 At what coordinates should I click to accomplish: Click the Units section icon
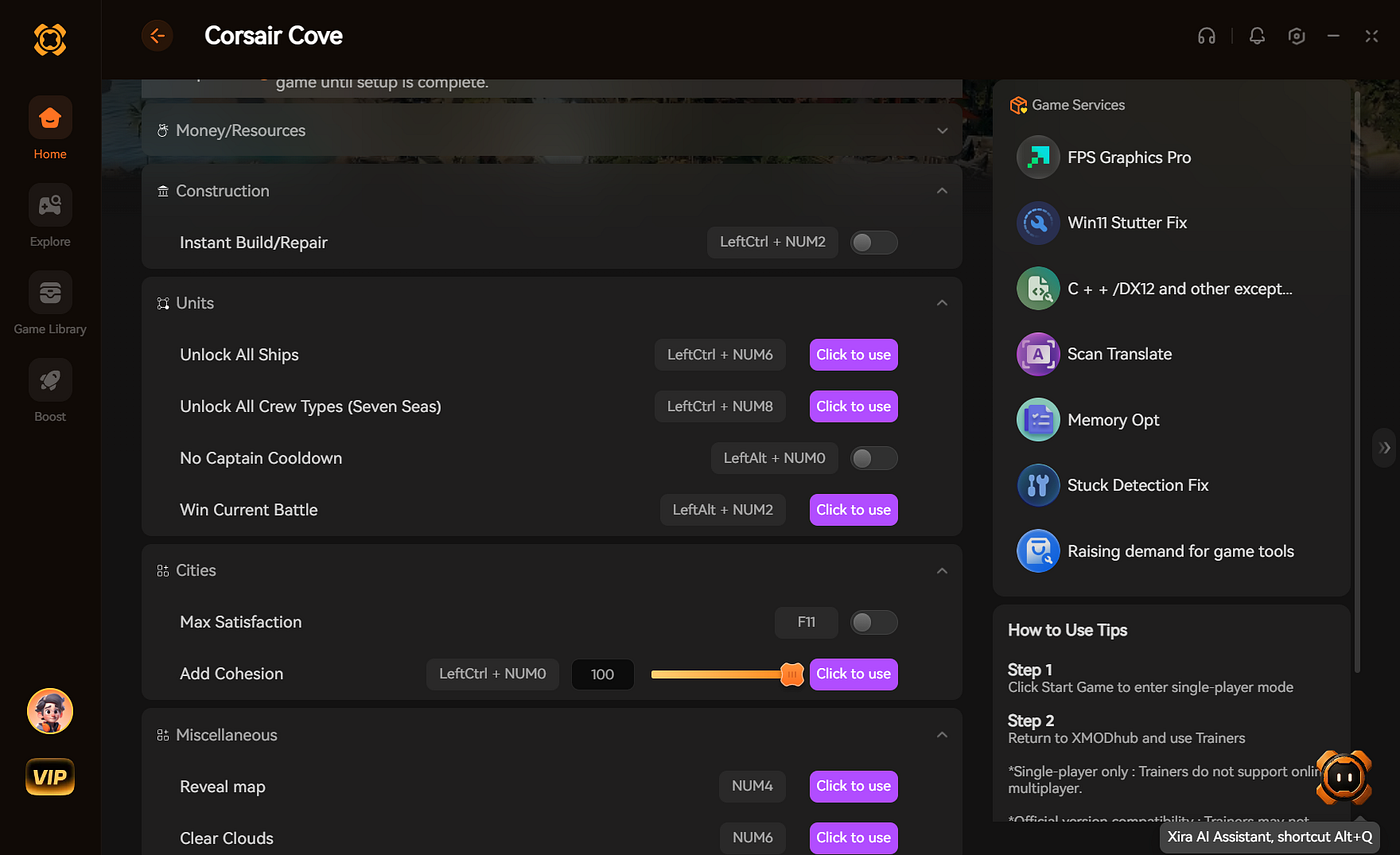click(x=163, y=303)
